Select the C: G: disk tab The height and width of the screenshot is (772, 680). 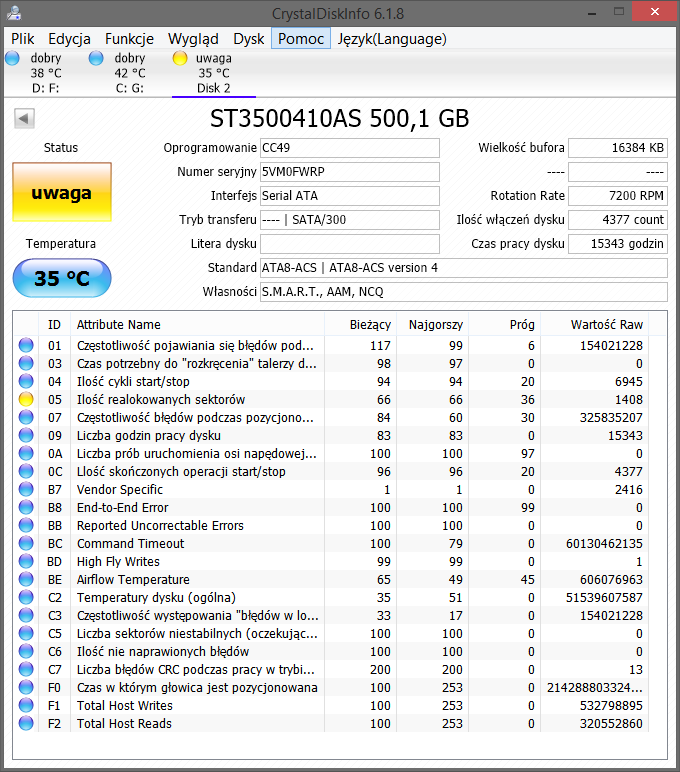(x=130, y=73)
